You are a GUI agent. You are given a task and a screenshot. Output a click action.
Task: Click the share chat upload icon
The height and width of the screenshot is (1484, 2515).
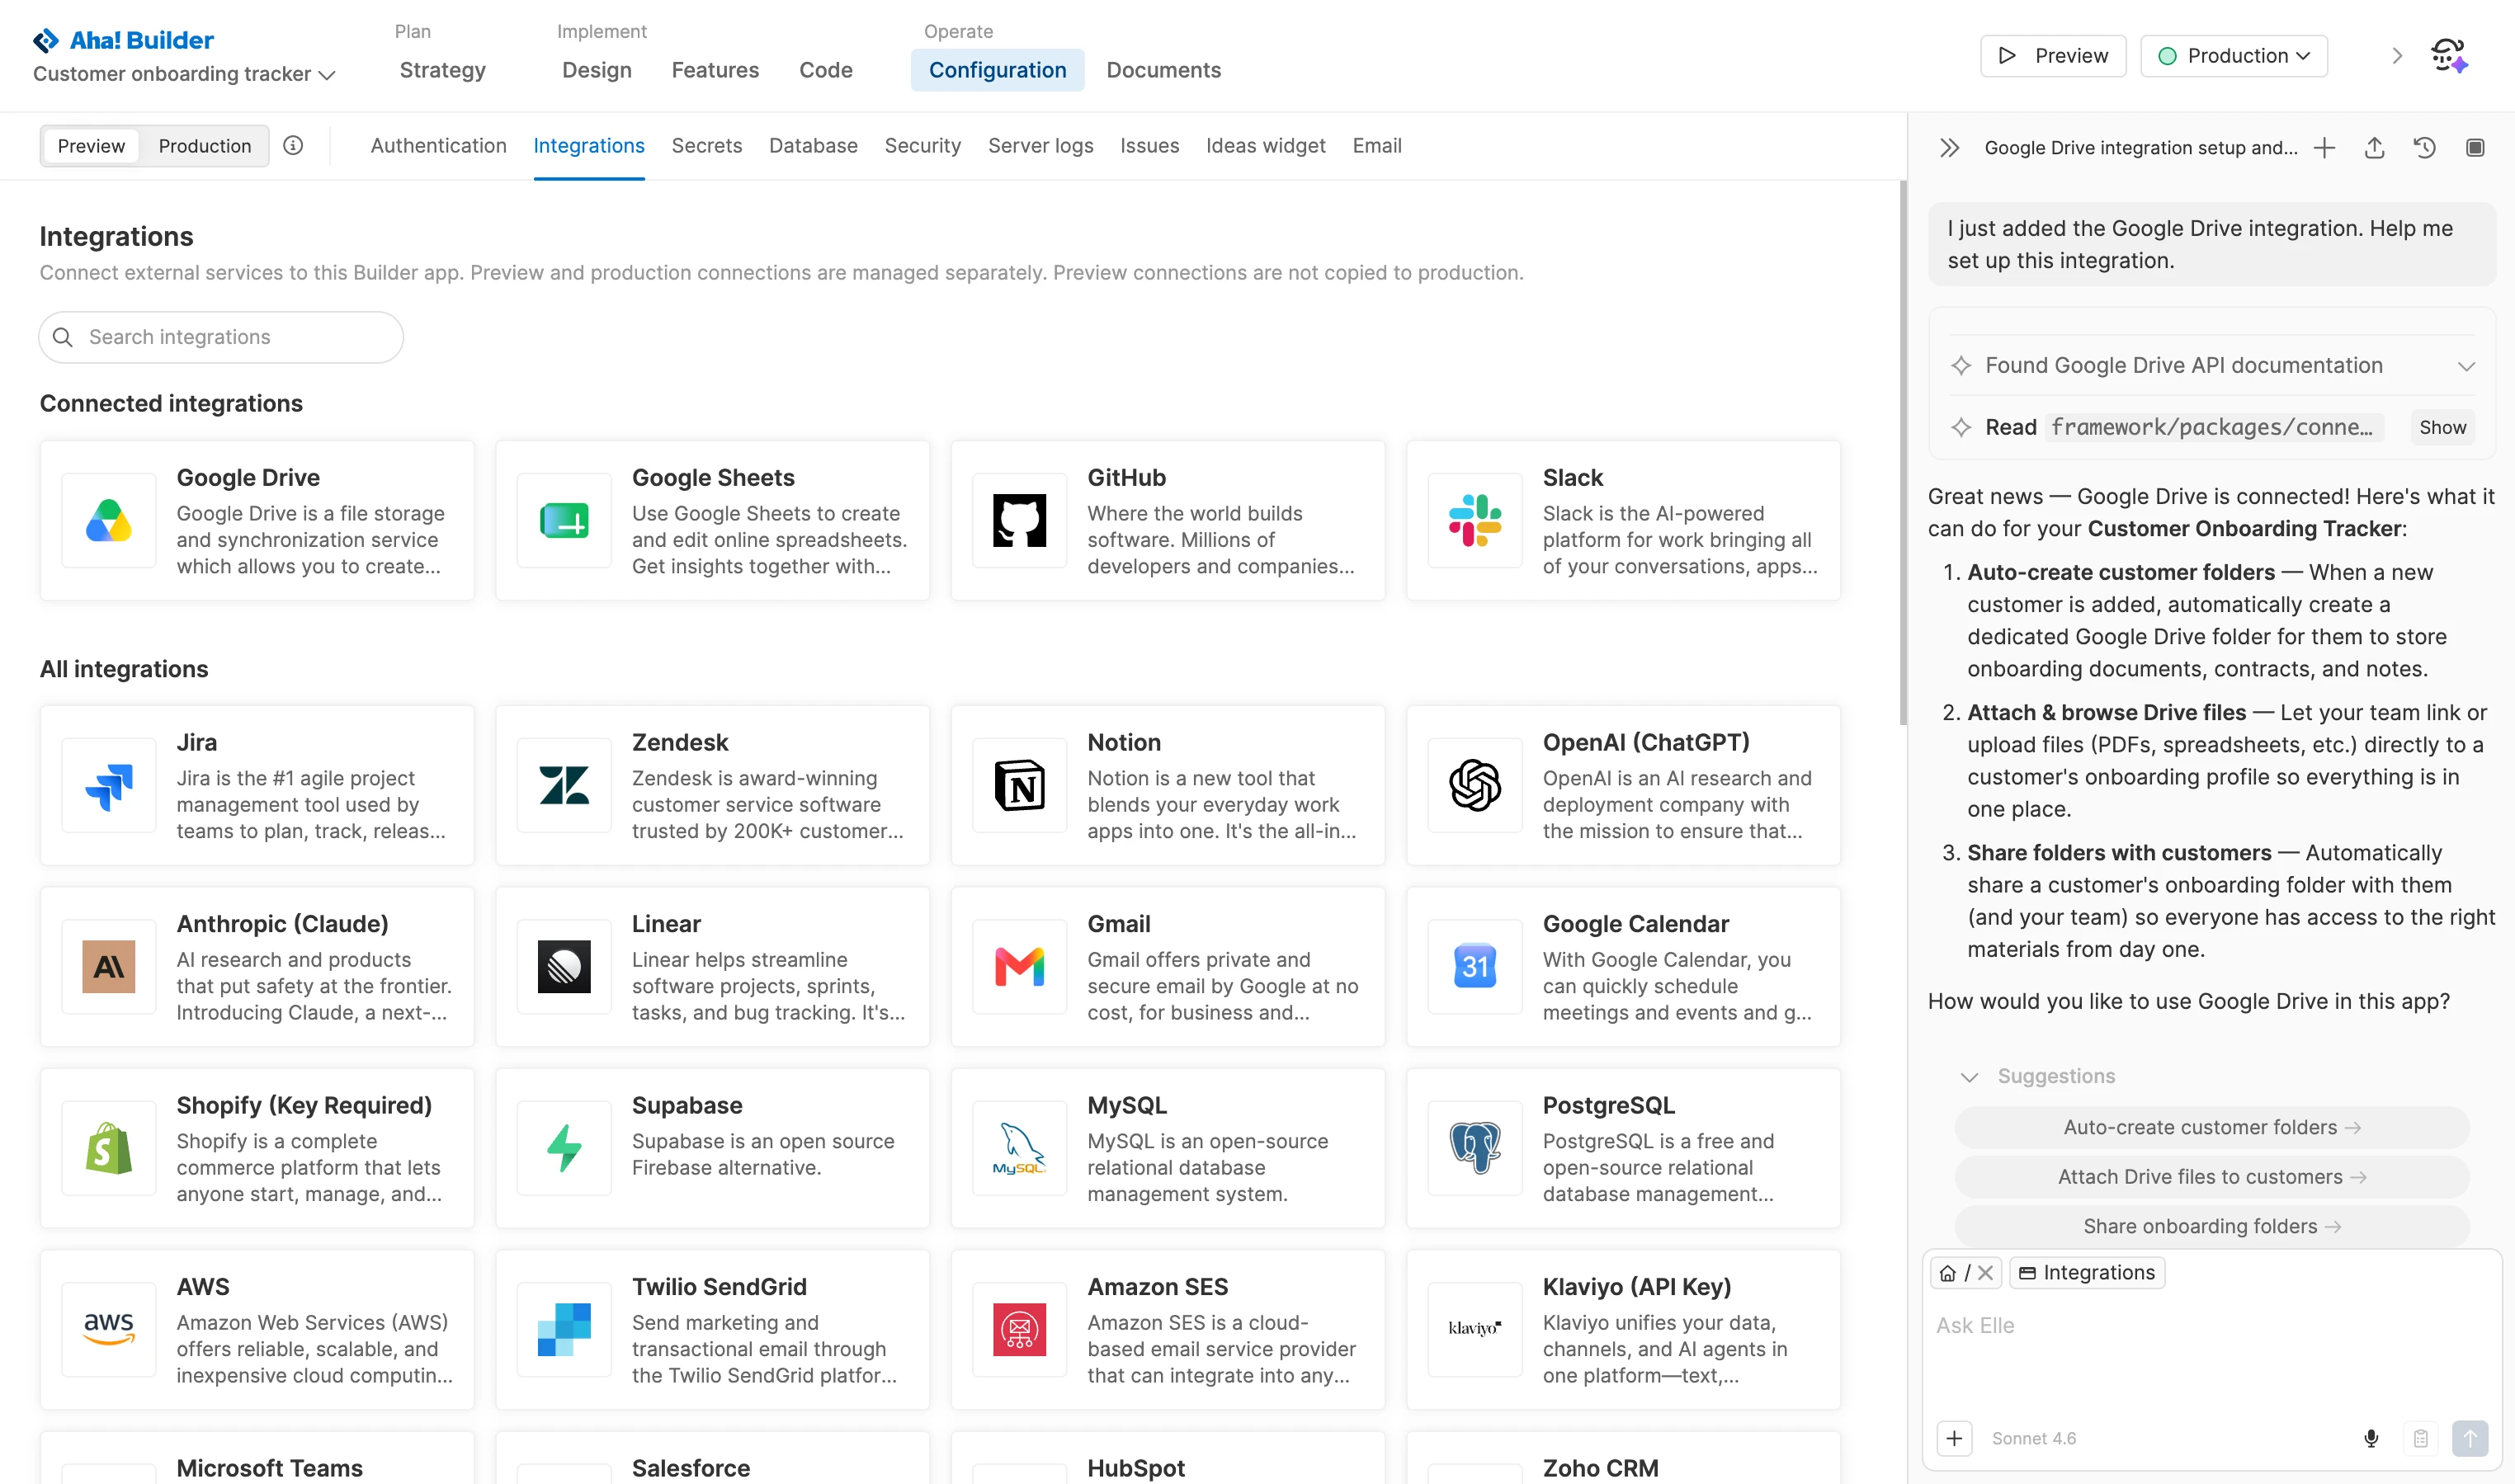[2374, 148]
